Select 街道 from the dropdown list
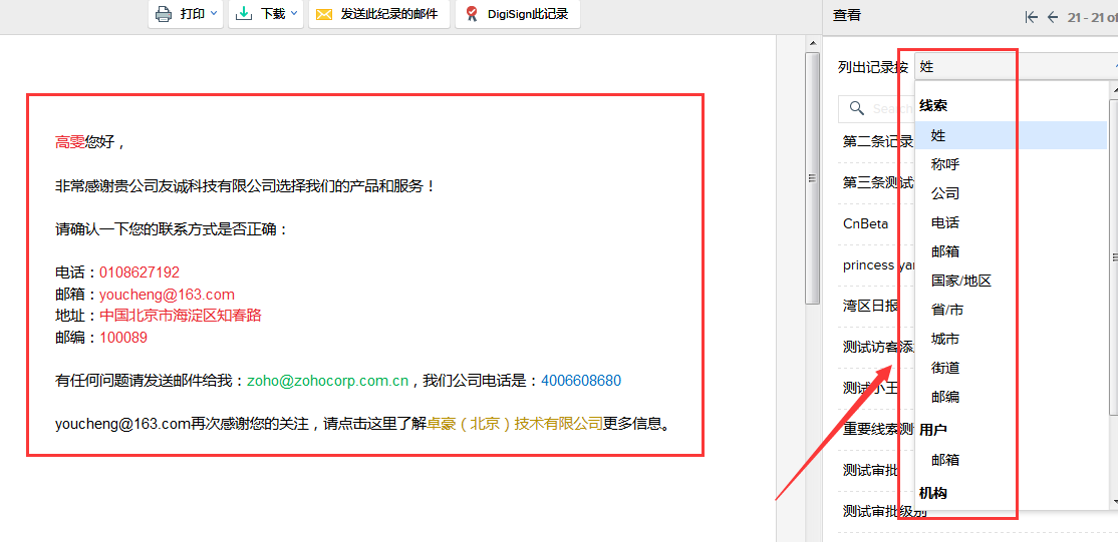The width and height of the screenshot is (1118, 542). click(945, 368)
